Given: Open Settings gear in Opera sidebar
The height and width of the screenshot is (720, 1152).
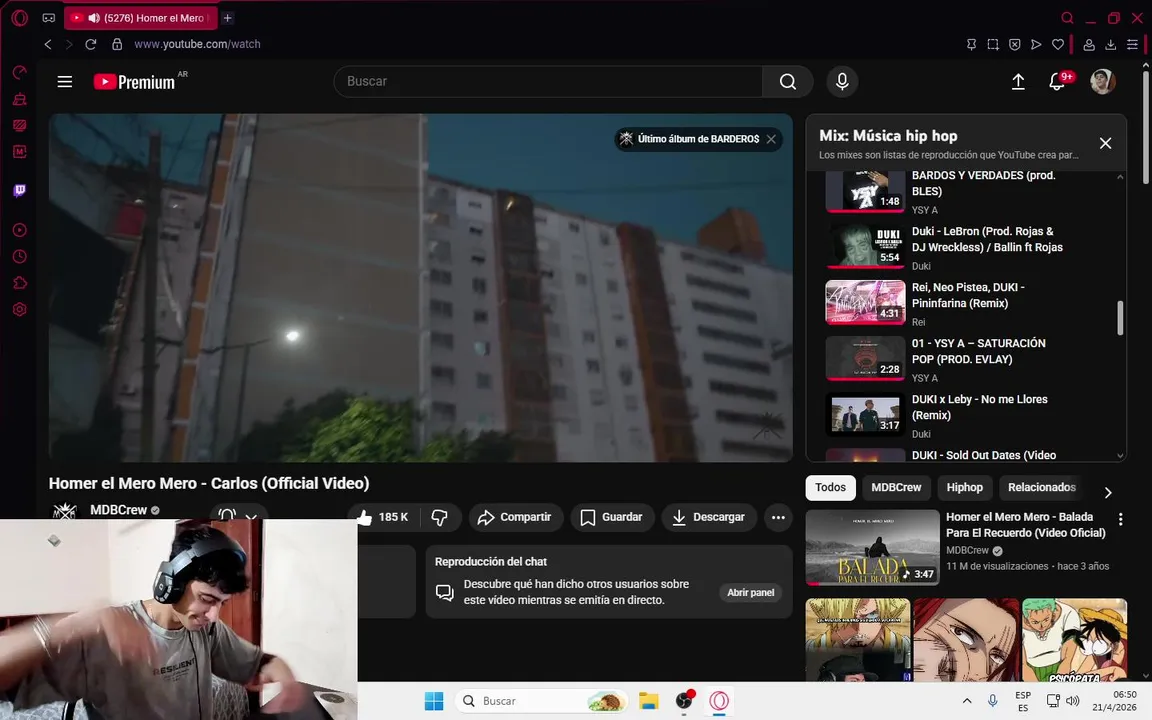Looking at the screenshot, I should (20, 309).
